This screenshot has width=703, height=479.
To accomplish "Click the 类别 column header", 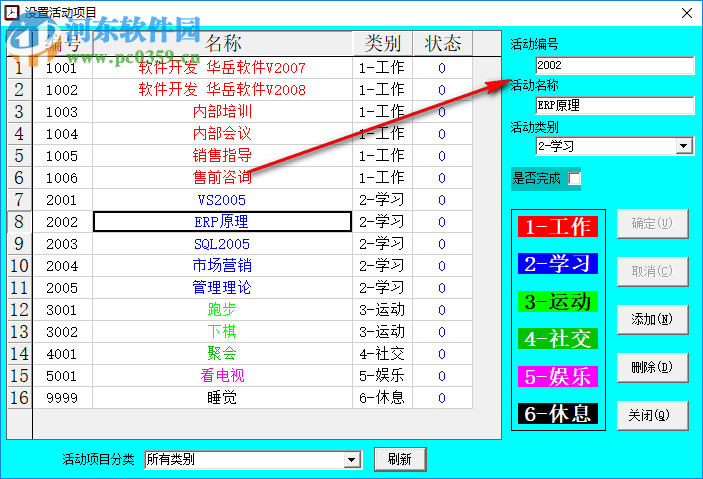I will (382, 44).
